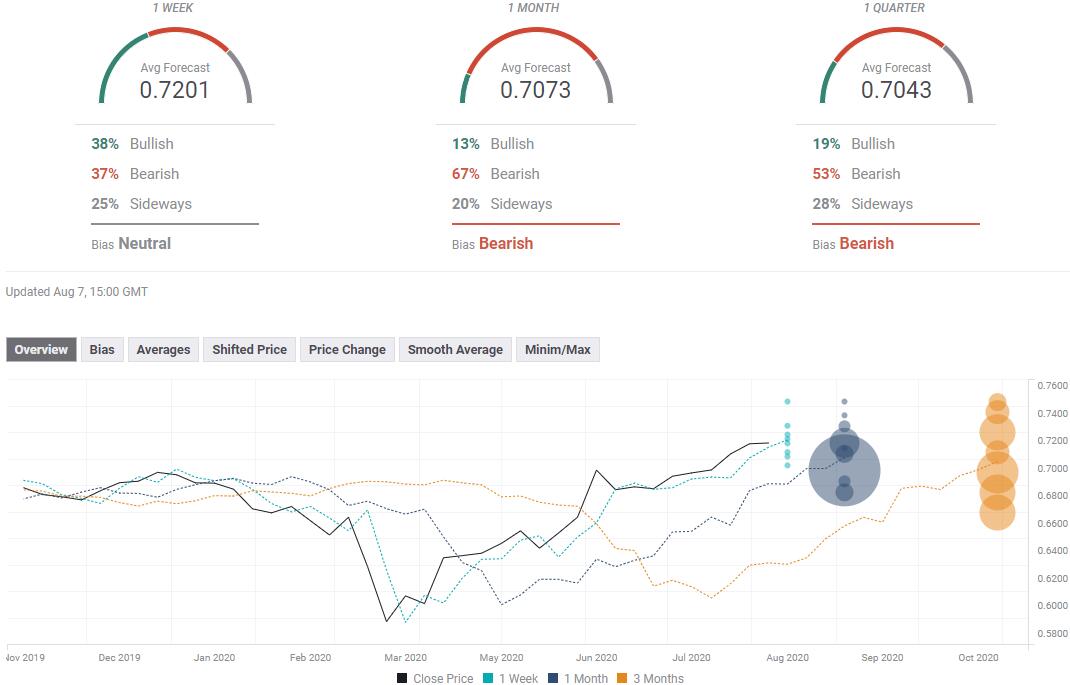Click the 0.7043 average forecast value
The width and height of the screenshot is (1070, 685).
[896, 89]
